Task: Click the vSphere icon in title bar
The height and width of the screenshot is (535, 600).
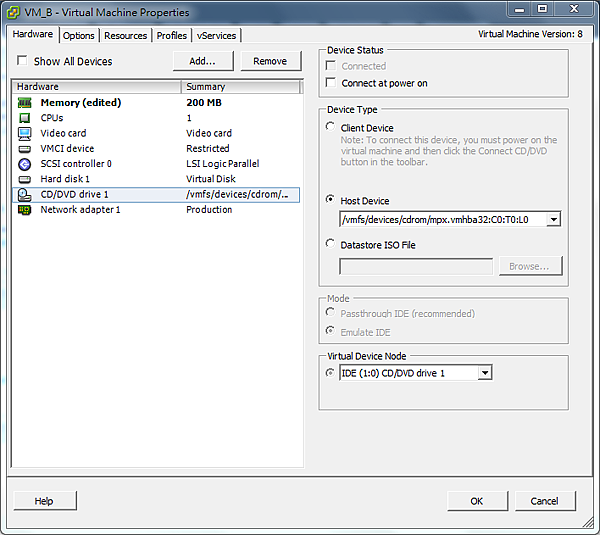Action: (x=13, y=12)
